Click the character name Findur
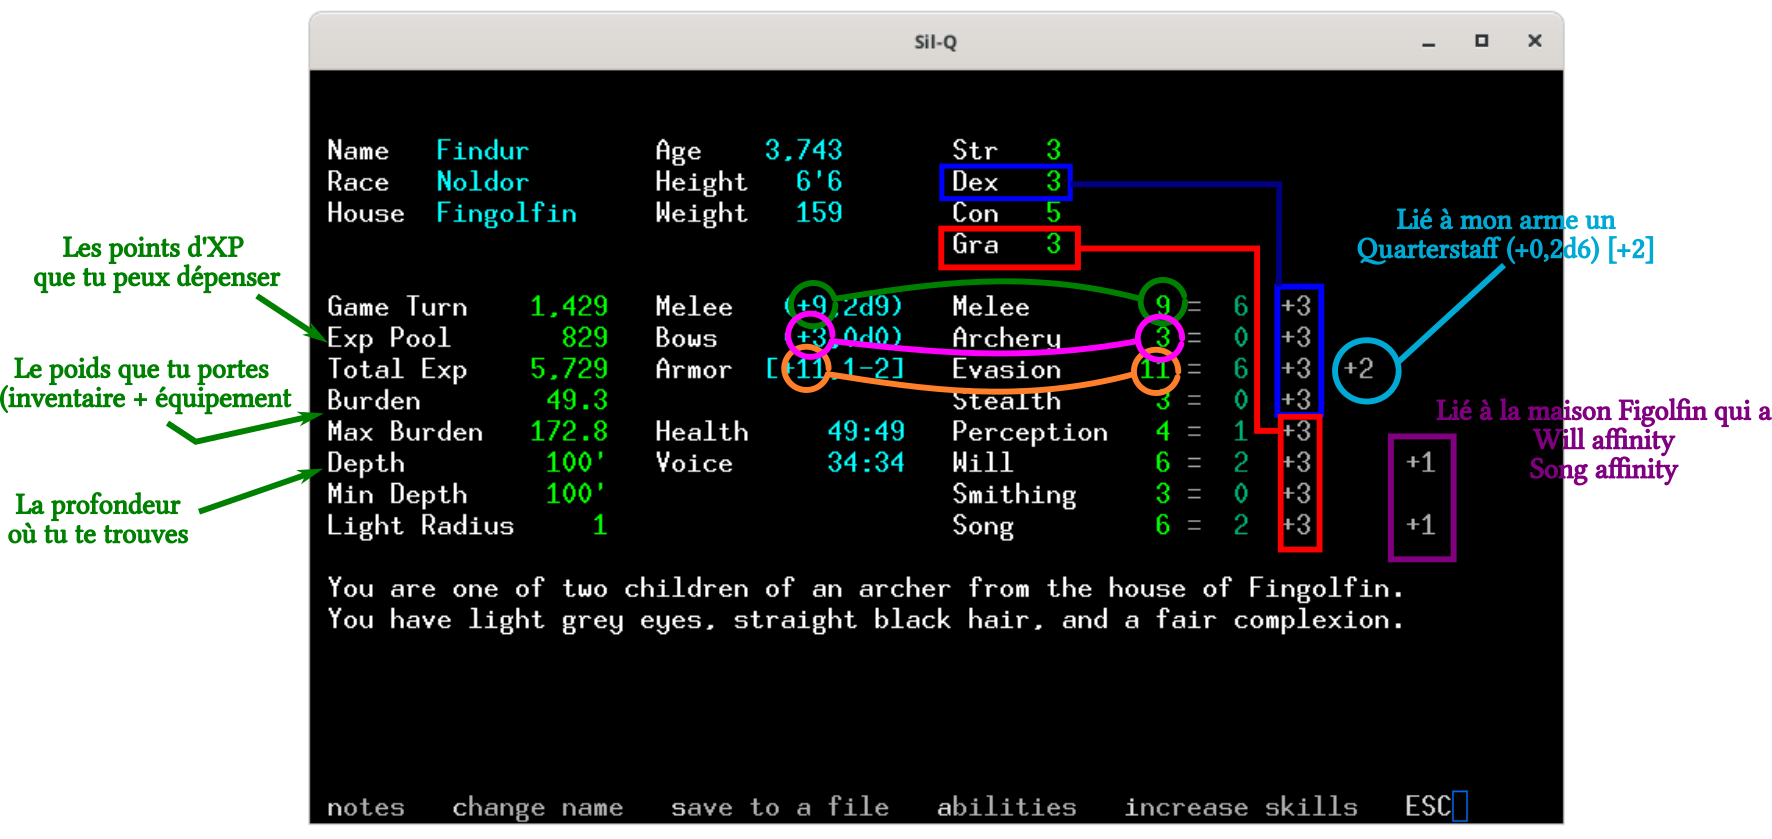Image resolution: width=1772 pixels, height=839 pixels. (x=482, y=151)
